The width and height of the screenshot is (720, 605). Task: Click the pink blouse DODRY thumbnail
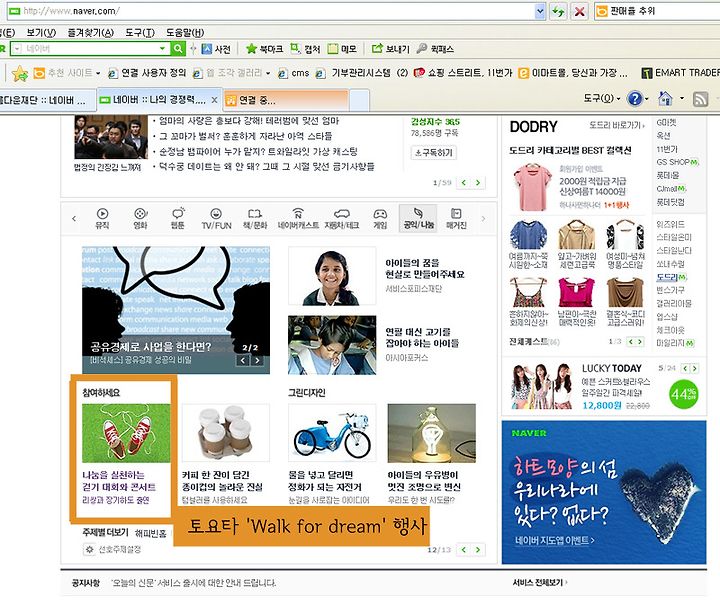click(x=532, y=187)
